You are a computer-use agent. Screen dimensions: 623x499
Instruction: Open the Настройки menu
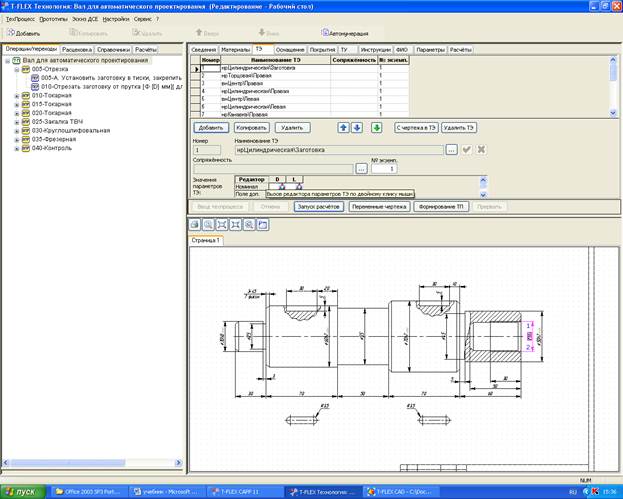pos(116,19)
